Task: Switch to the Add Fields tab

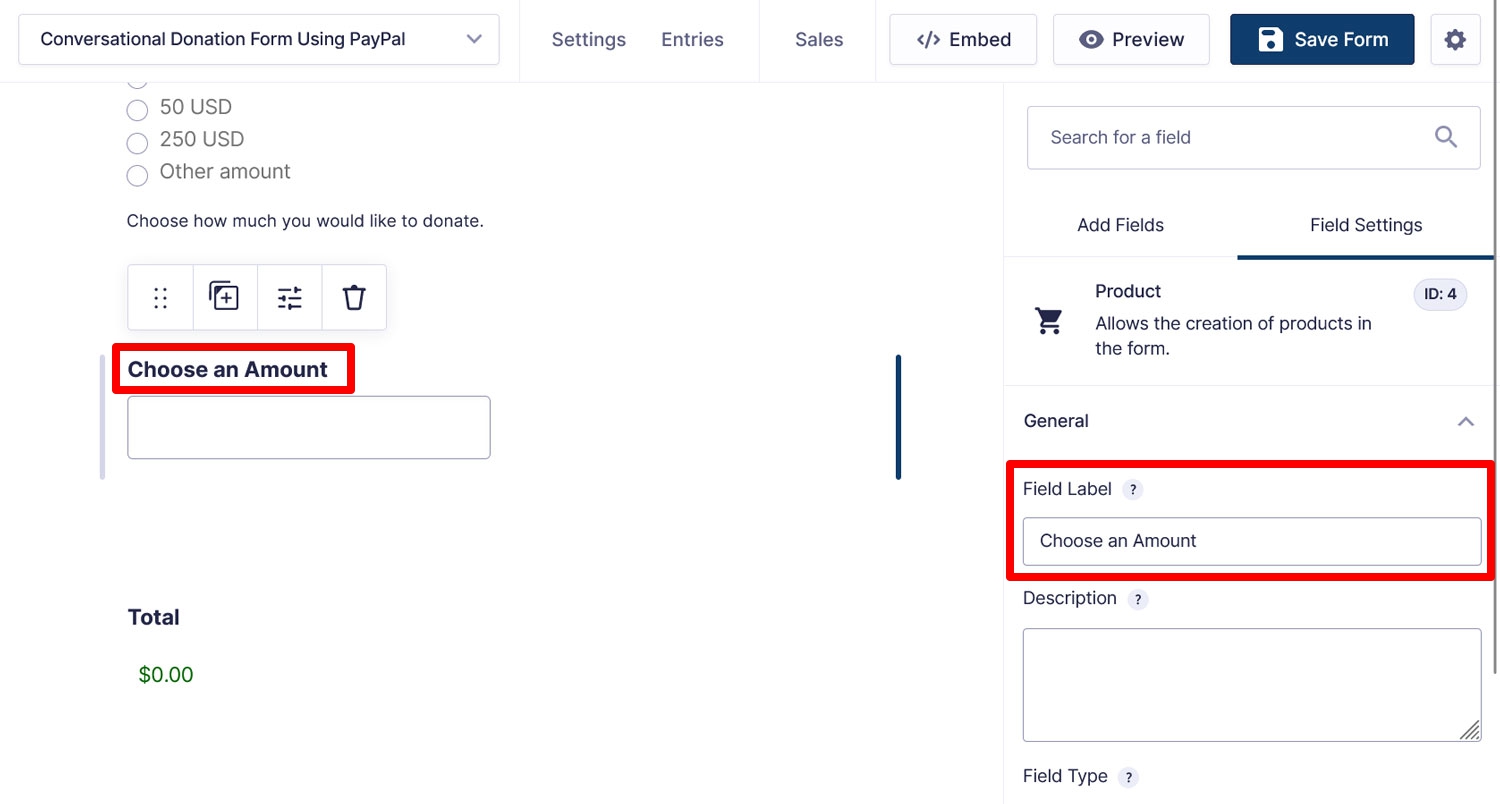Action: click(1120, 225)
